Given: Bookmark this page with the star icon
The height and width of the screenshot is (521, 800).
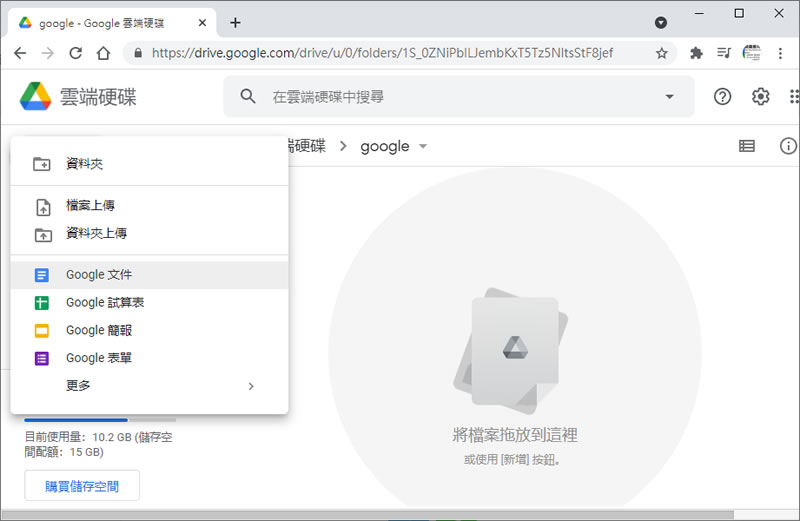Looking at the screenshot, I should (x=662, y=53).
